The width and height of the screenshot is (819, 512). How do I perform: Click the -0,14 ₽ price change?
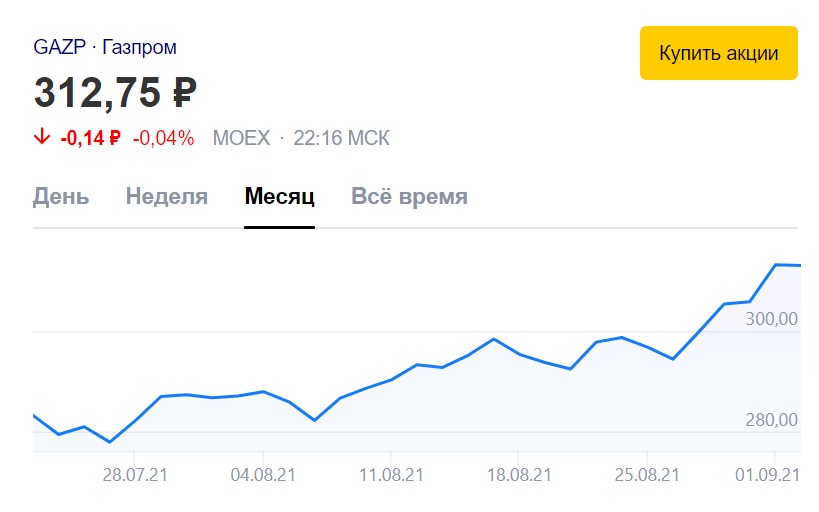click(90, 138)
